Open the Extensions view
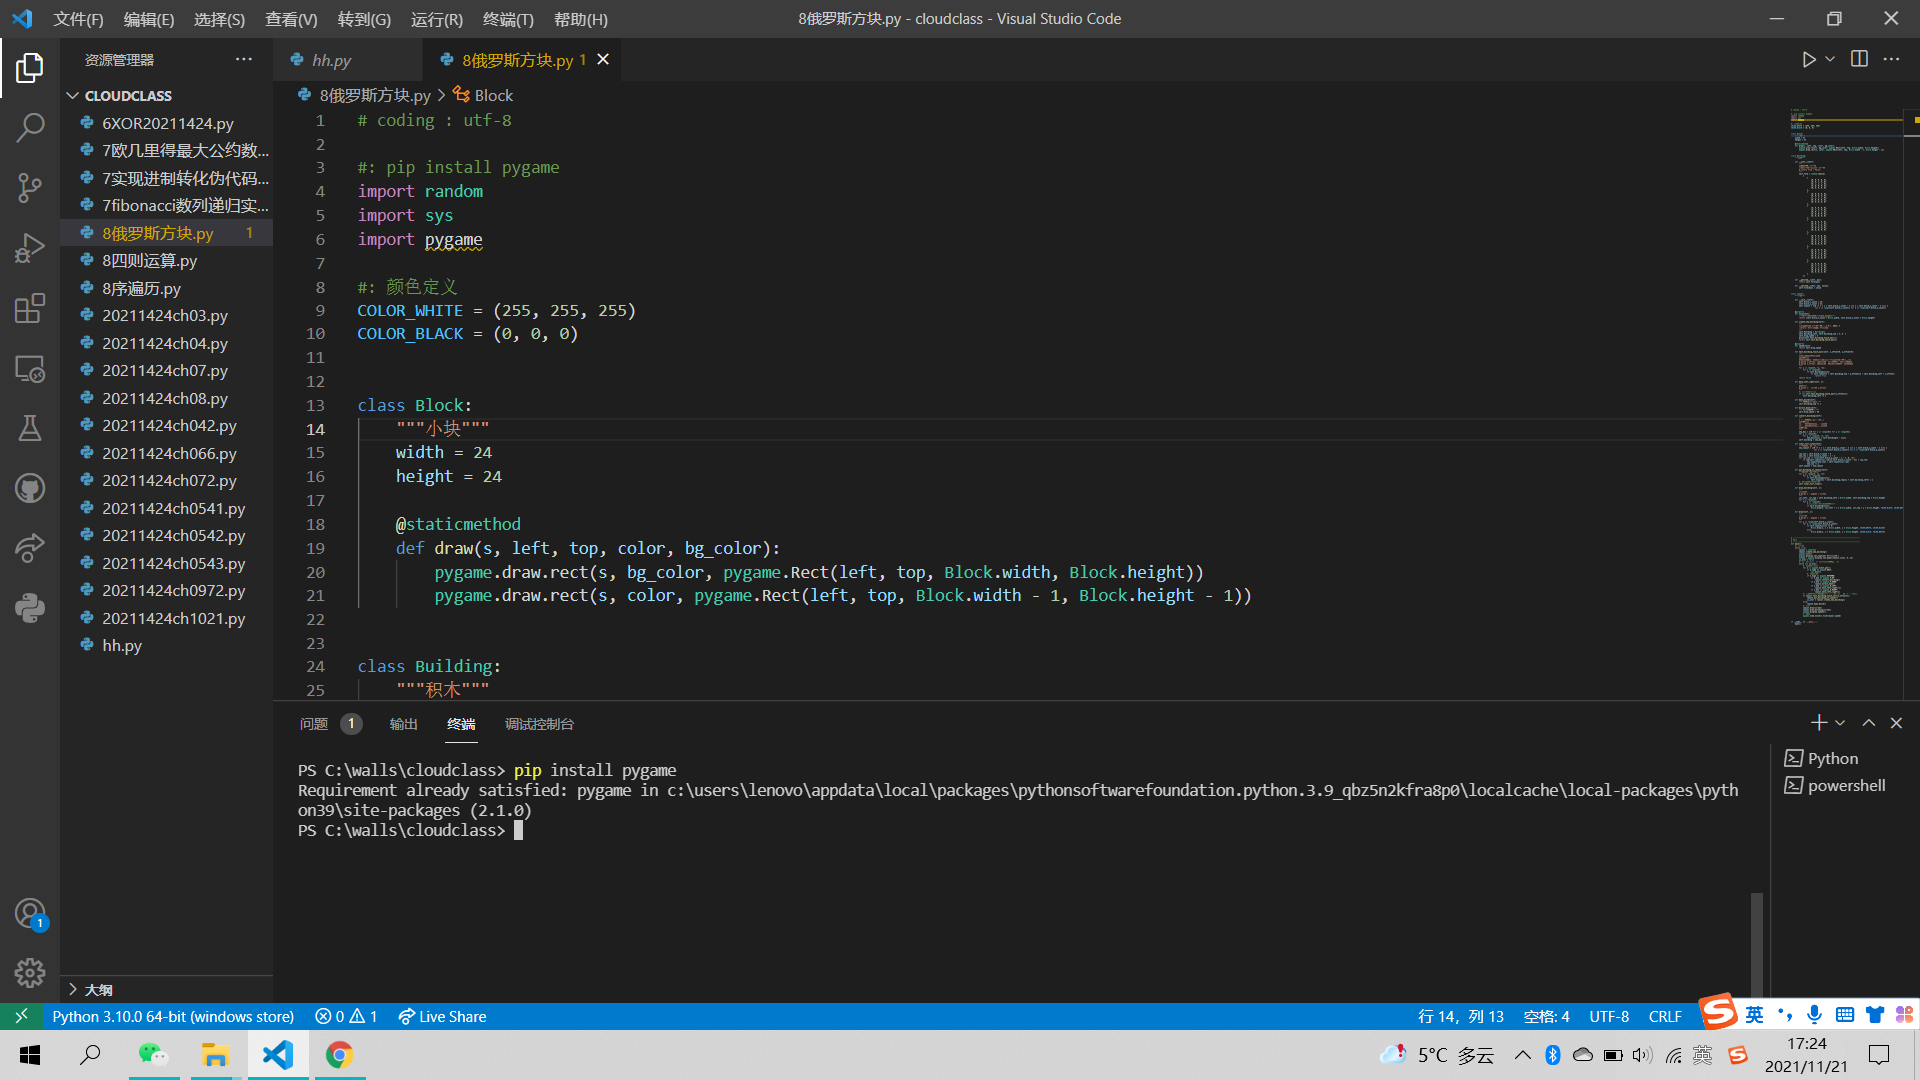The width and height of the screenshot is (1920, 1080). (x=30, y=308)
